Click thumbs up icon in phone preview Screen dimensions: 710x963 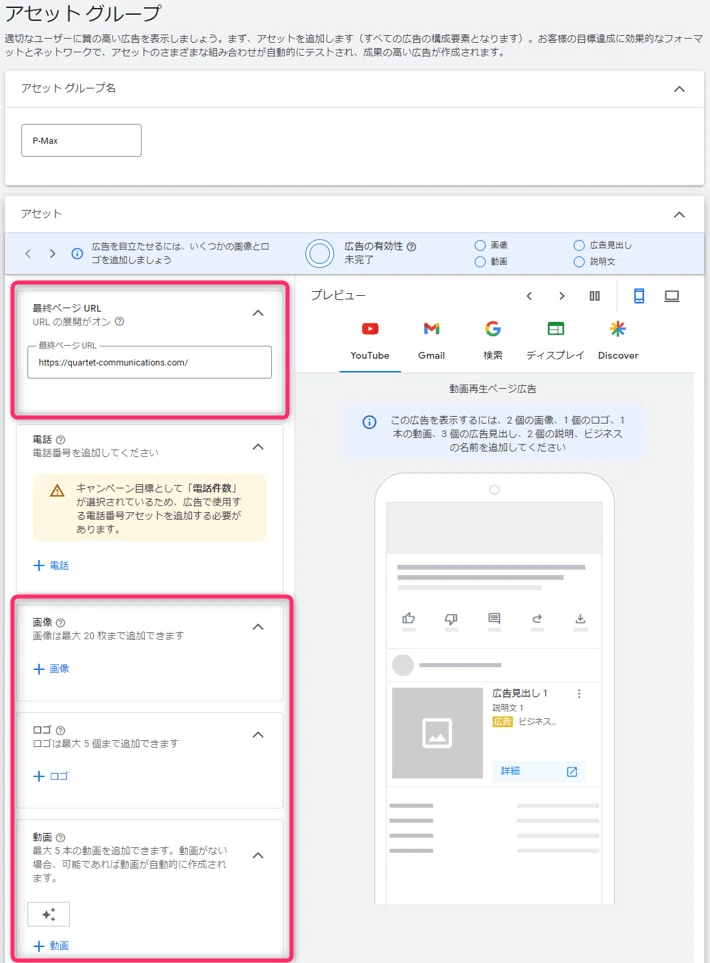408,618
